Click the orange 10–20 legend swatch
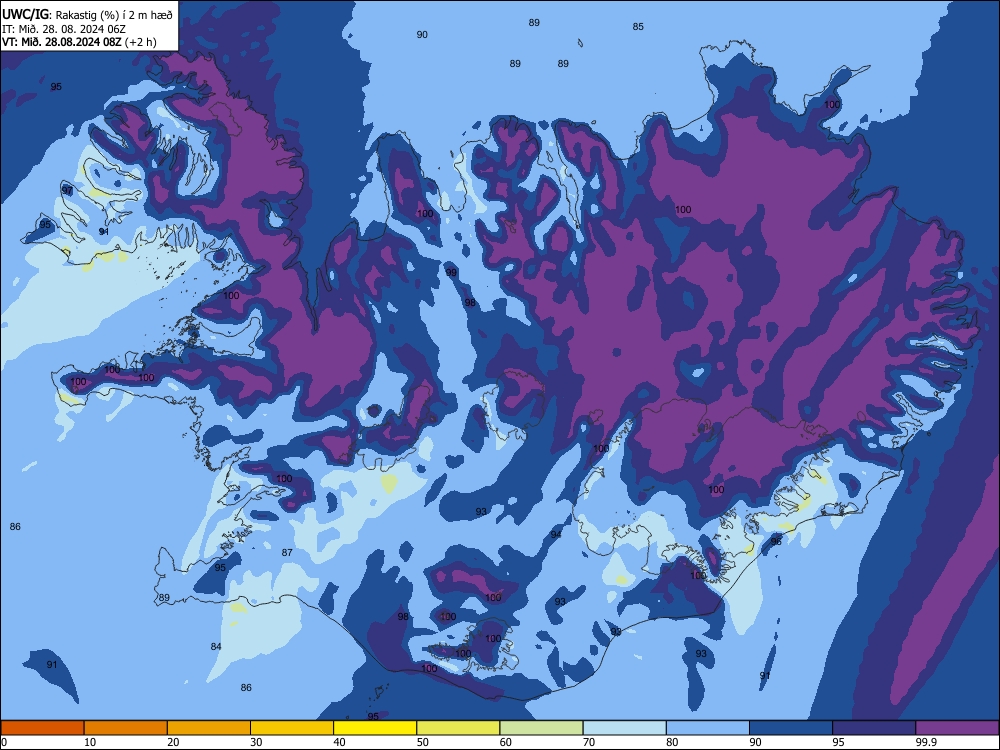Screen dimensions: 1000x750 point(126,728)
